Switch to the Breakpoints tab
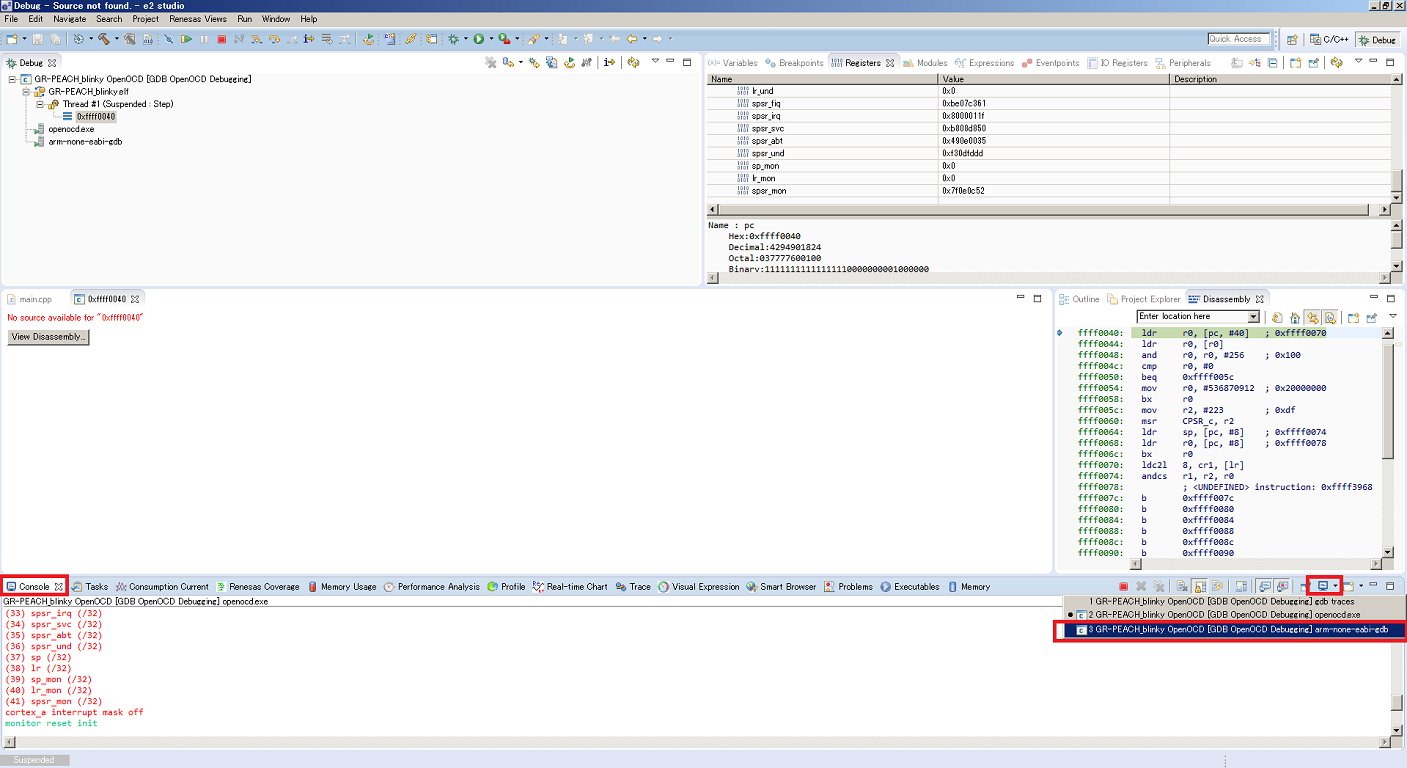 point(795,62)
